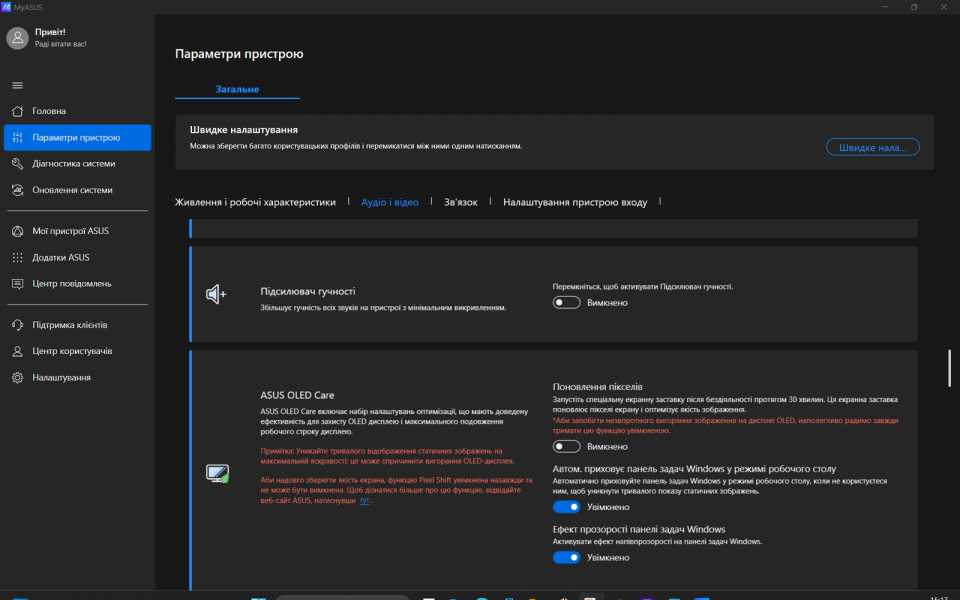Open Налаштування gear icon in sidebar
960x600 pixels.
17,378
